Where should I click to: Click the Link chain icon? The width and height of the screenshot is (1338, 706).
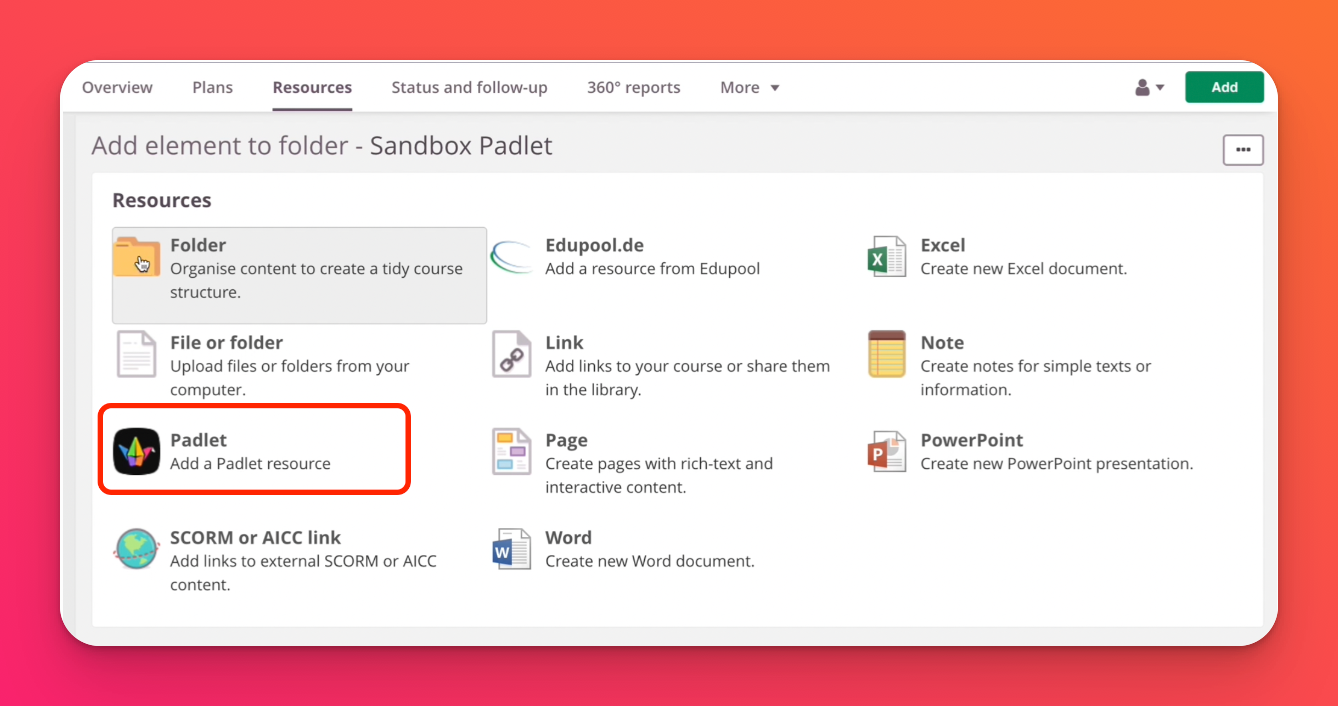pos(512,354)
